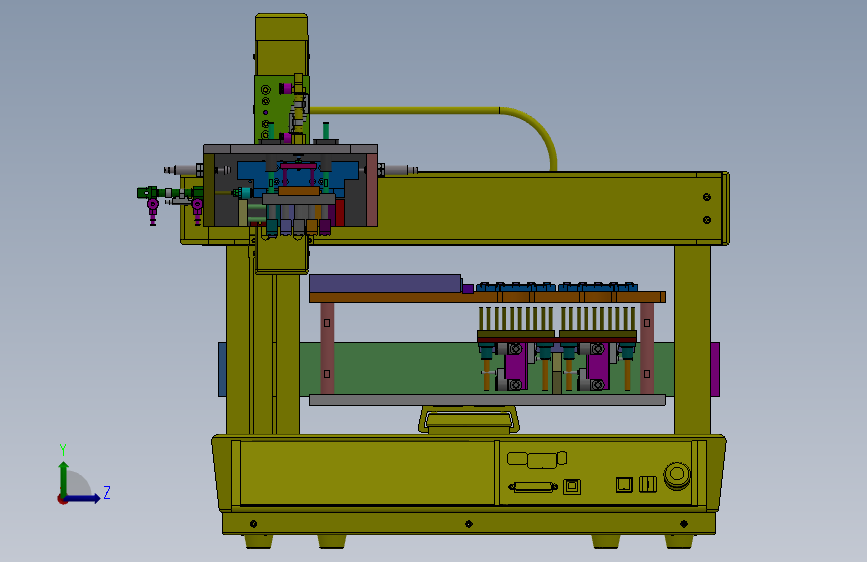Select the blue block on the left column side

point(222,369)
